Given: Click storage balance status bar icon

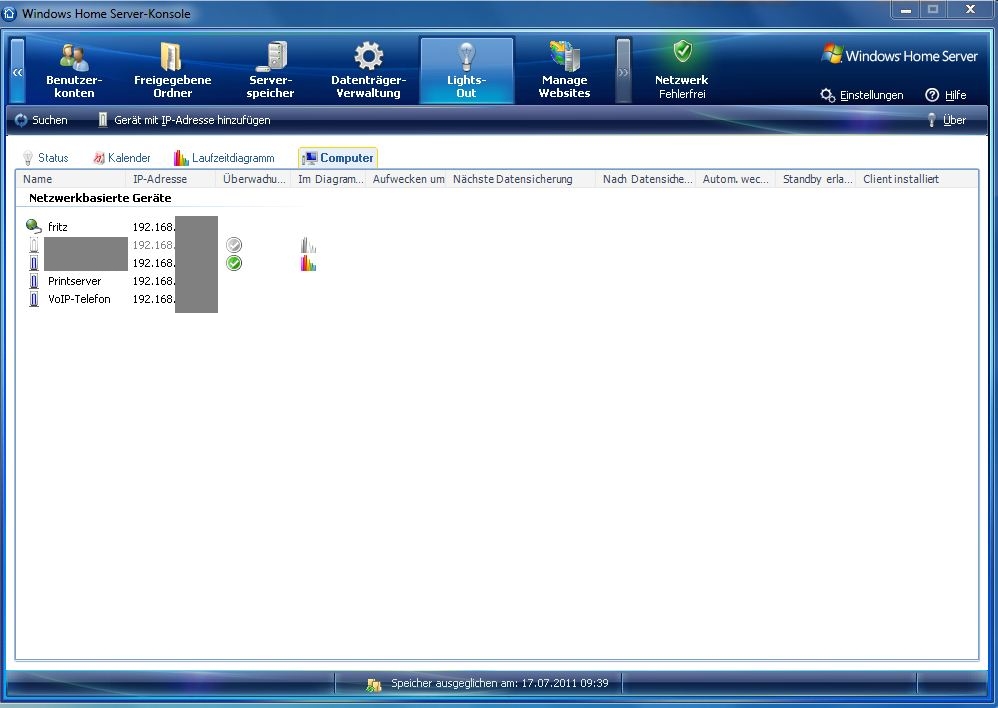Looking at the screenshot, I should (374, 684).
